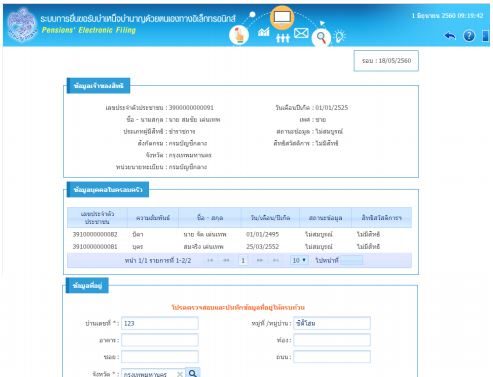The width and height of the screenshot is (493, 377).
Task: Click owner birth date 01/01/2525
Action: [x=332, y=108]
